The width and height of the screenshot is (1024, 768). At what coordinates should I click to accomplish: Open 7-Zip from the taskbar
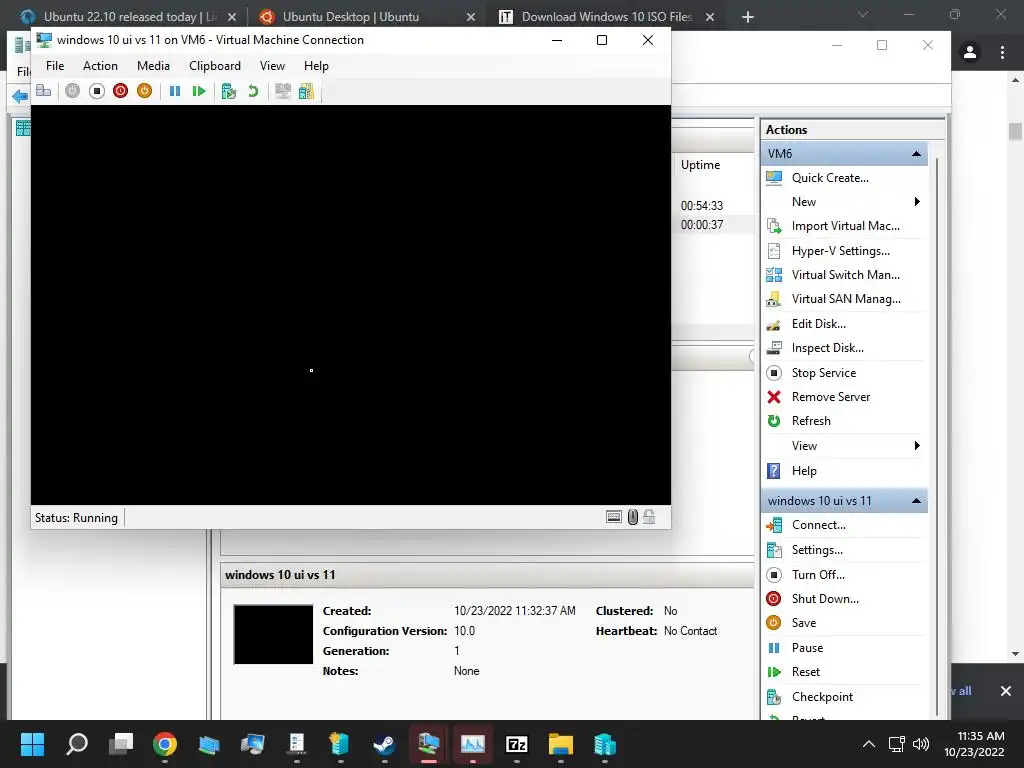(x=517, y=743)
